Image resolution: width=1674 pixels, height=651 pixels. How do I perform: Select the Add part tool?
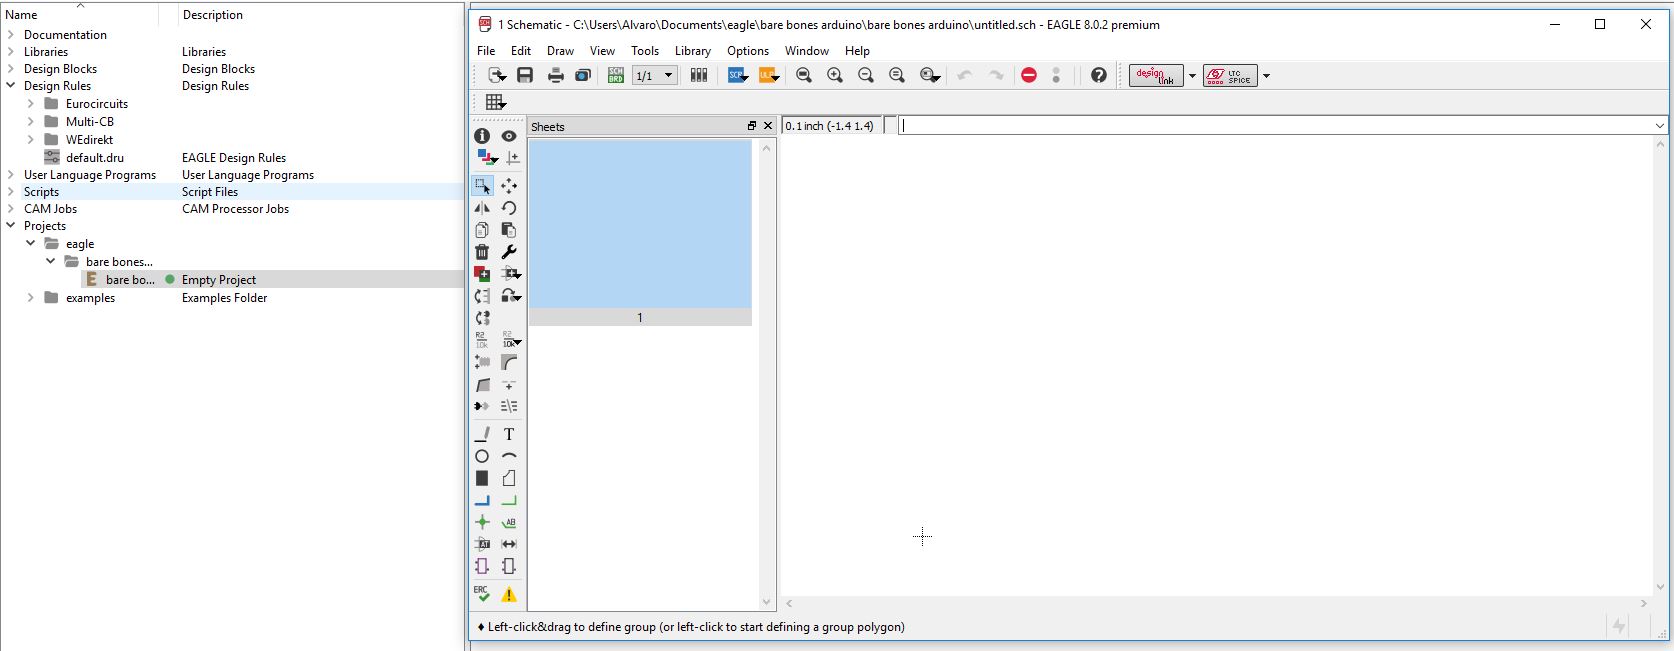coord(482,273)
